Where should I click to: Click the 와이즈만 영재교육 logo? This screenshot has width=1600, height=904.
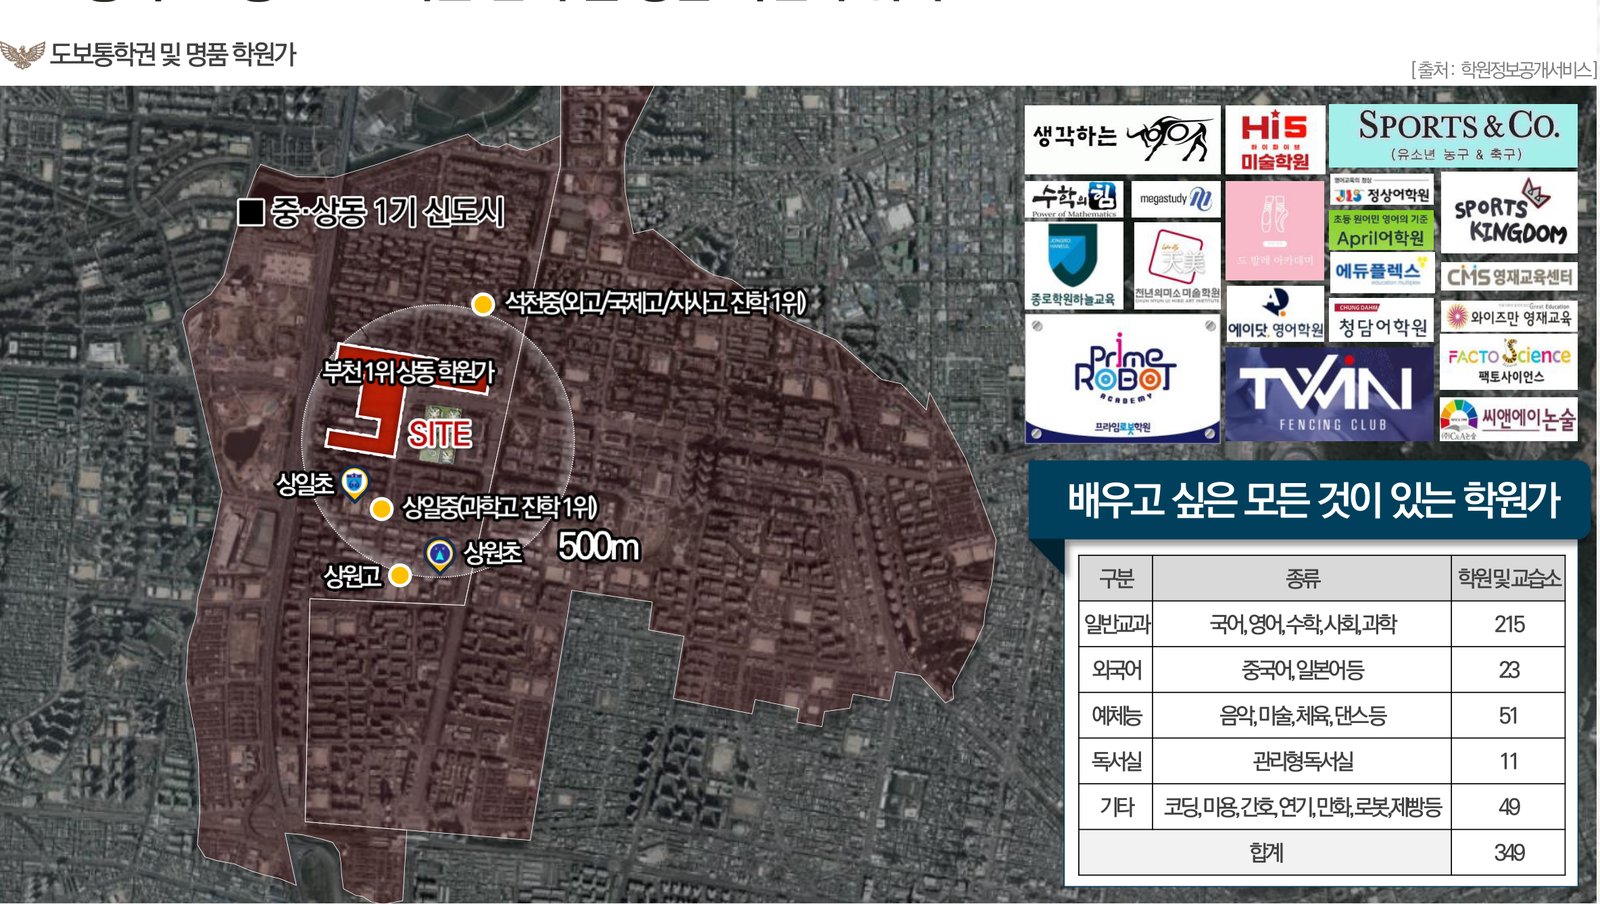click(1509, 316)
